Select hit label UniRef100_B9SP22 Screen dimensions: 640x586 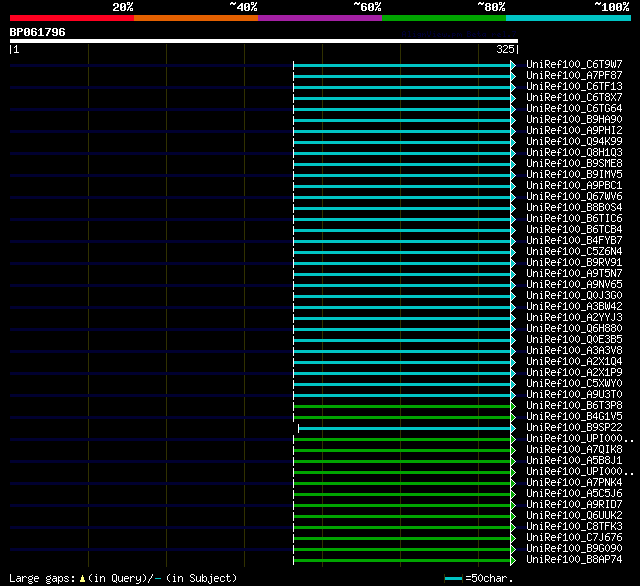tap(574, 428)
